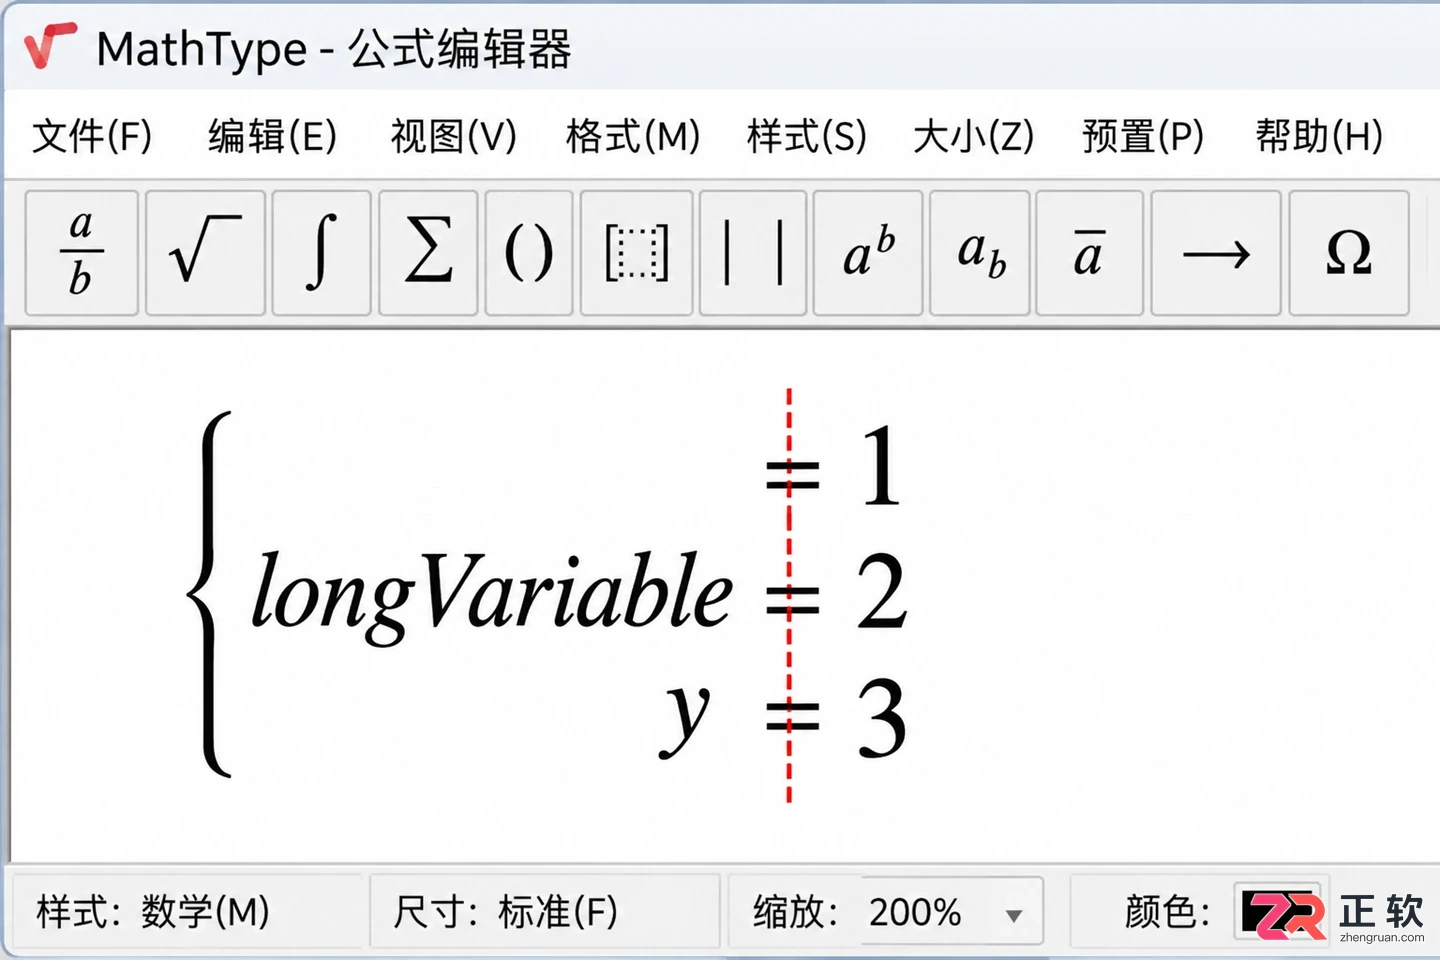
Task: Open the 大小(Z) menu
Action: tap(973, 136)
